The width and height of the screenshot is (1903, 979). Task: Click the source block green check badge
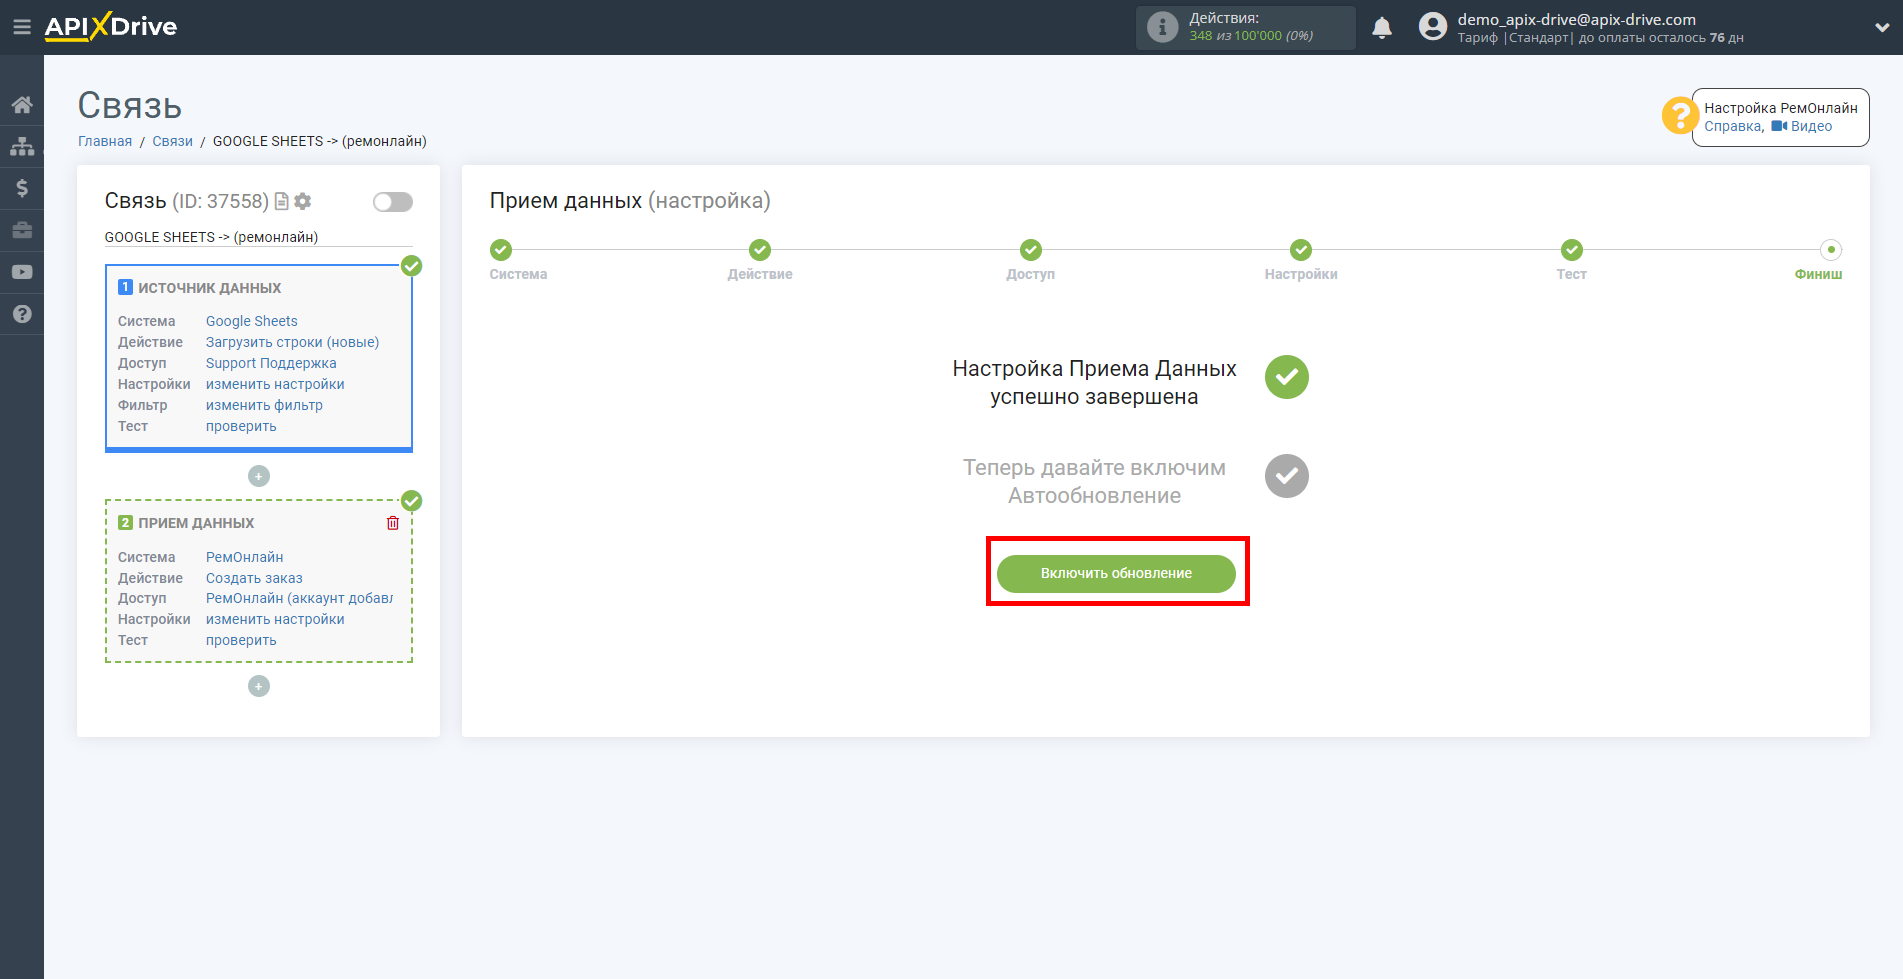(x=411, y=266)
